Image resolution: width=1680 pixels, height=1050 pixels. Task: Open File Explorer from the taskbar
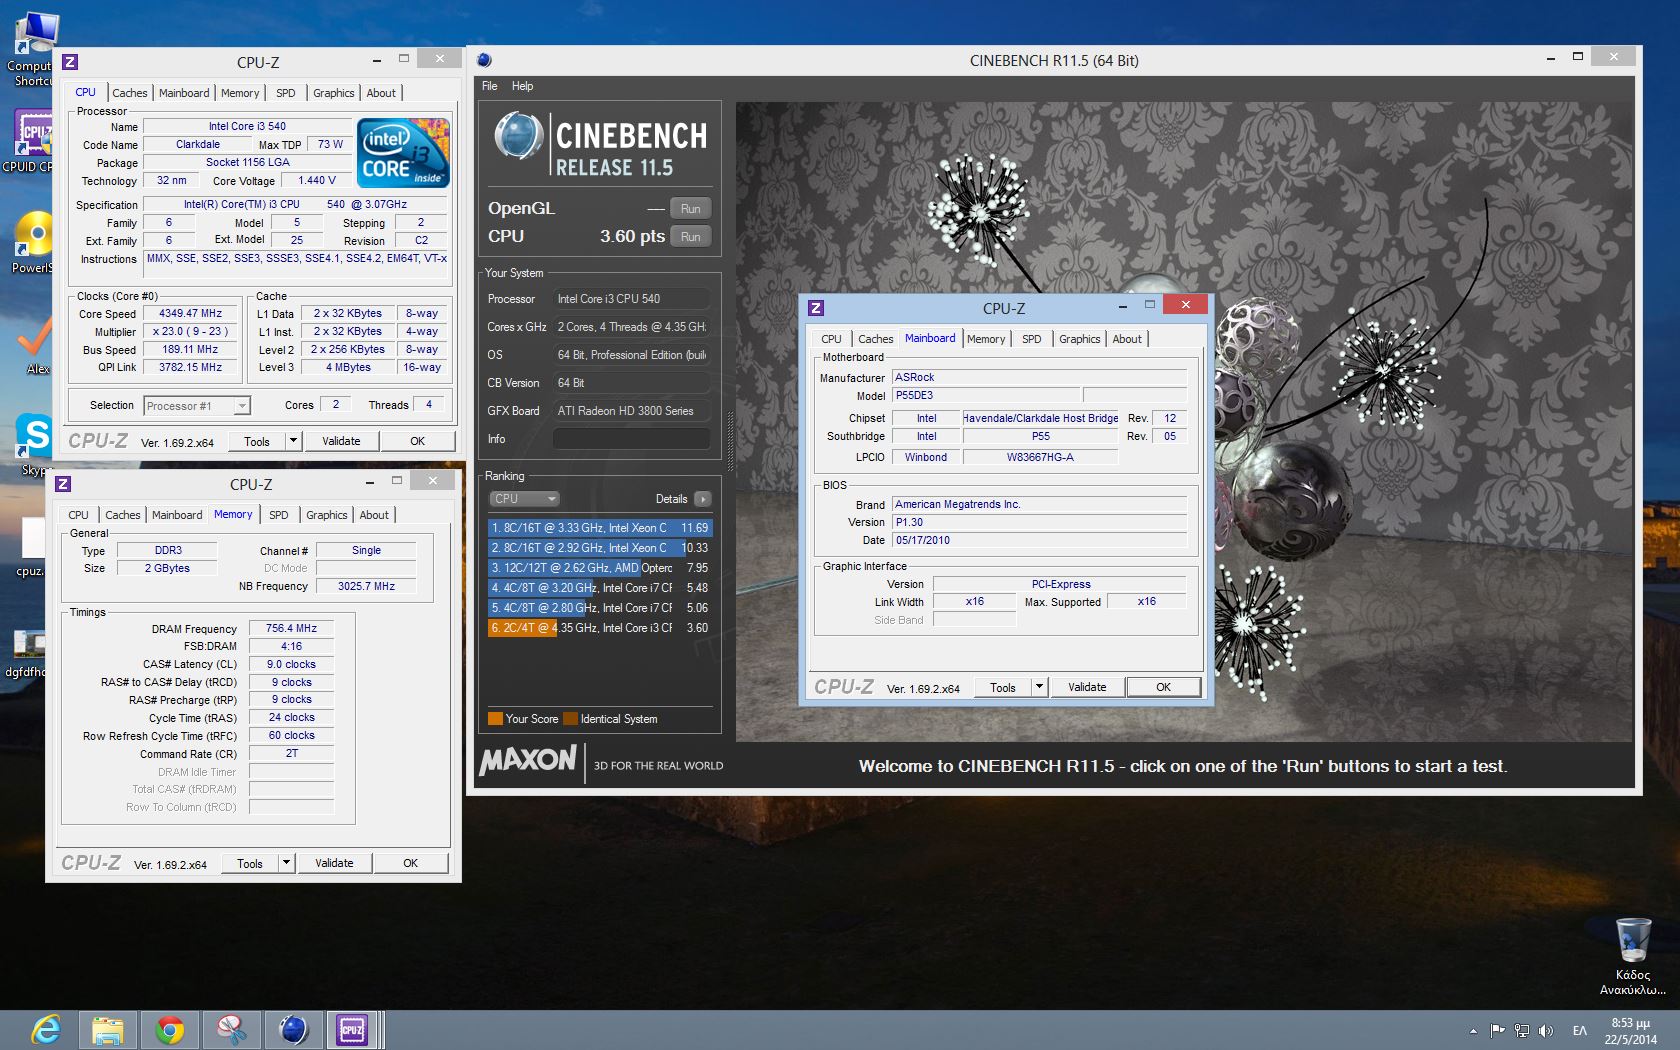(108, 1030)
